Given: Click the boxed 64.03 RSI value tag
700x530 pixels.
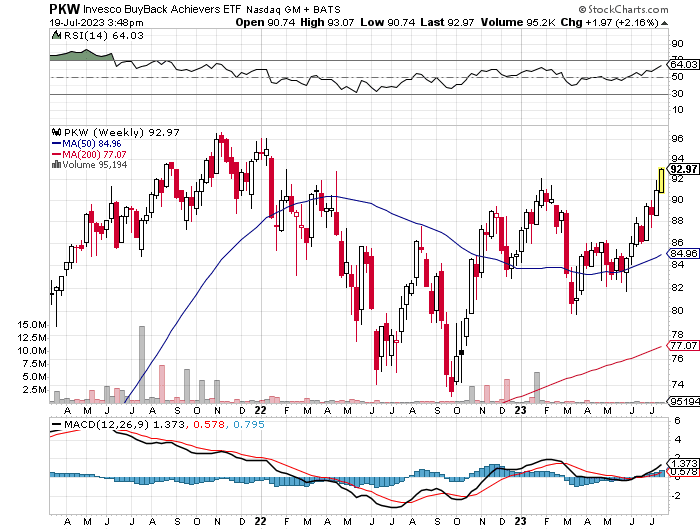Looking at the screenshot, I should pos(684,64).
